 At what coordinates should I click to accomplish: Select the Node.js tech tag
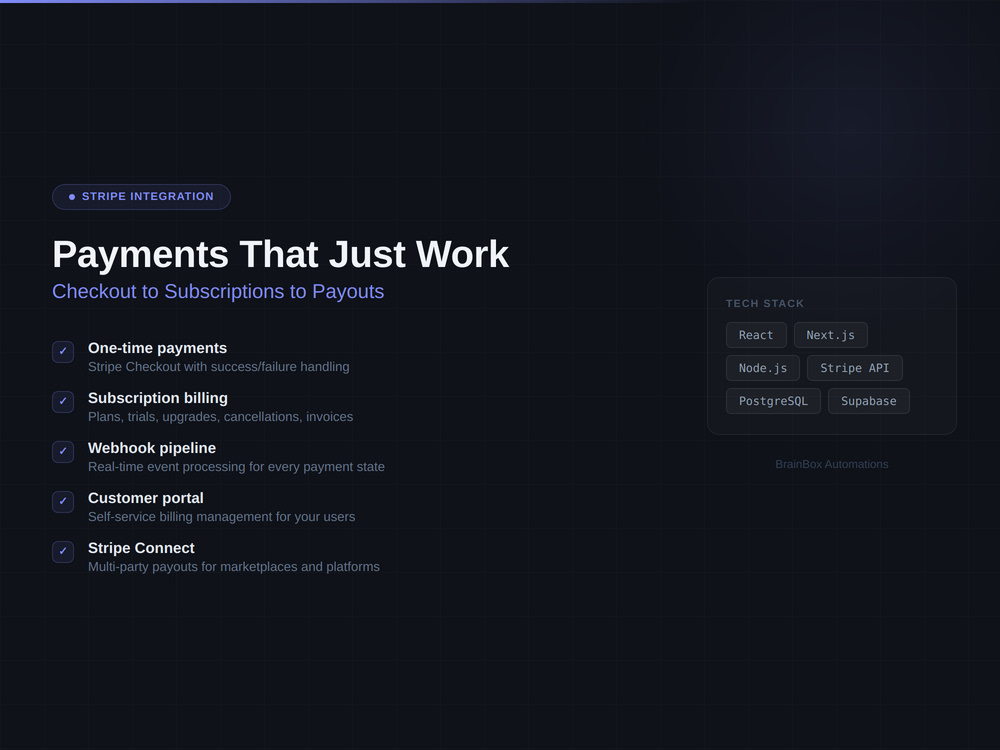point(763,368)
